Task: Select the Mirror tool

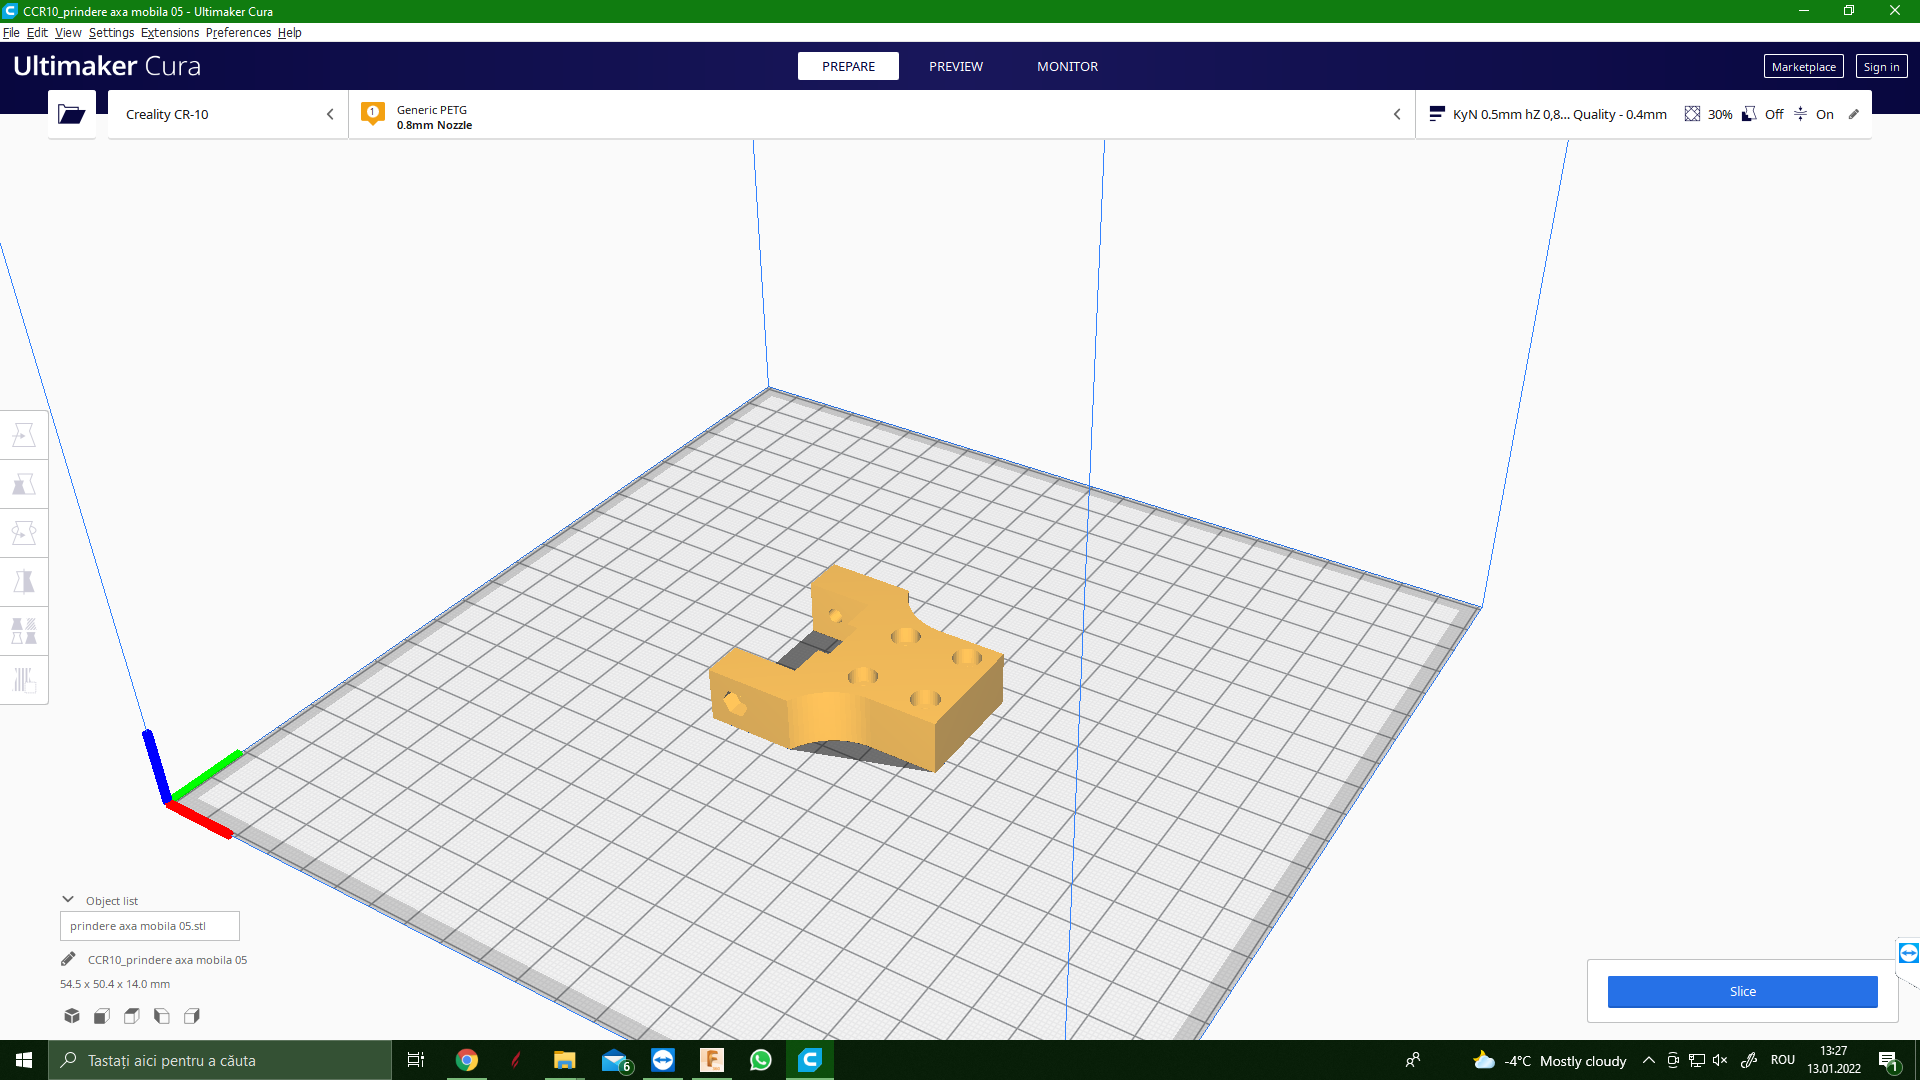Action: tap(24, 582)
